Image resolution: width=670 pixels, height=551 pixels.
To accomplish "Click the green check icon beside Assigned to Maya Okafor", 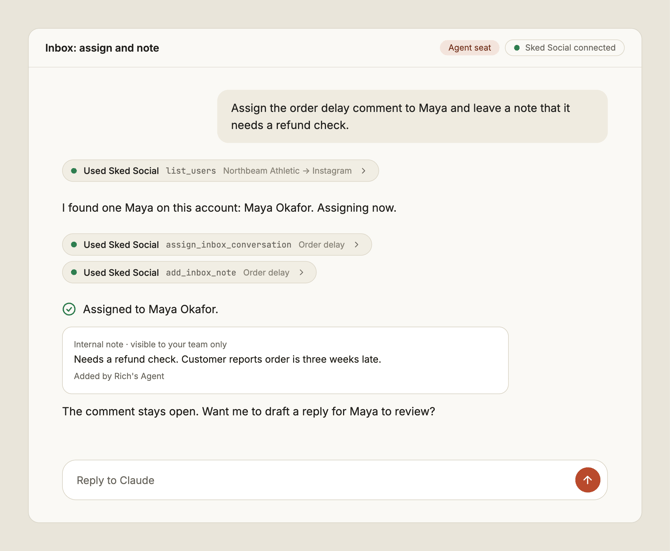I will 69,309.
